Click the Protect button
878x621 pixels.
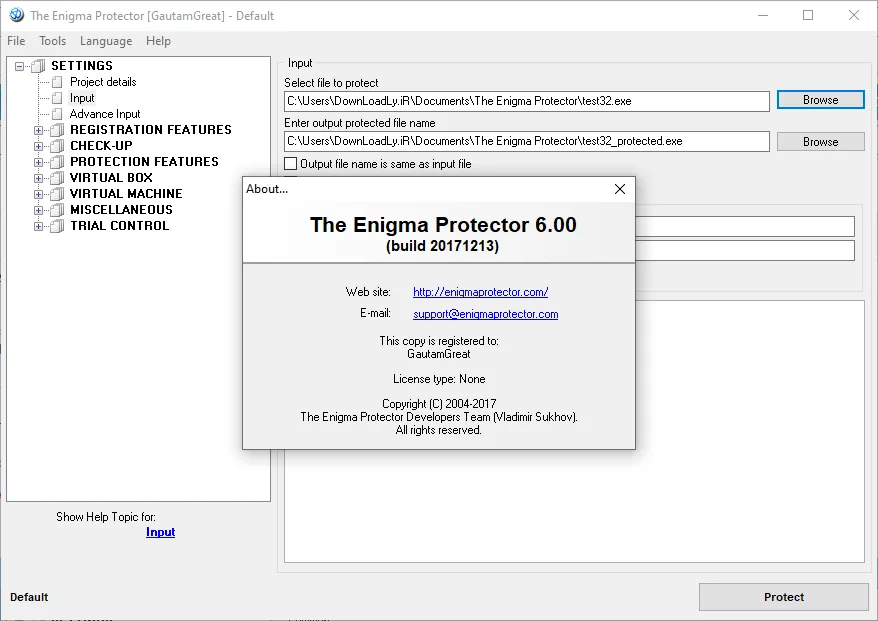tap(783, 597)
